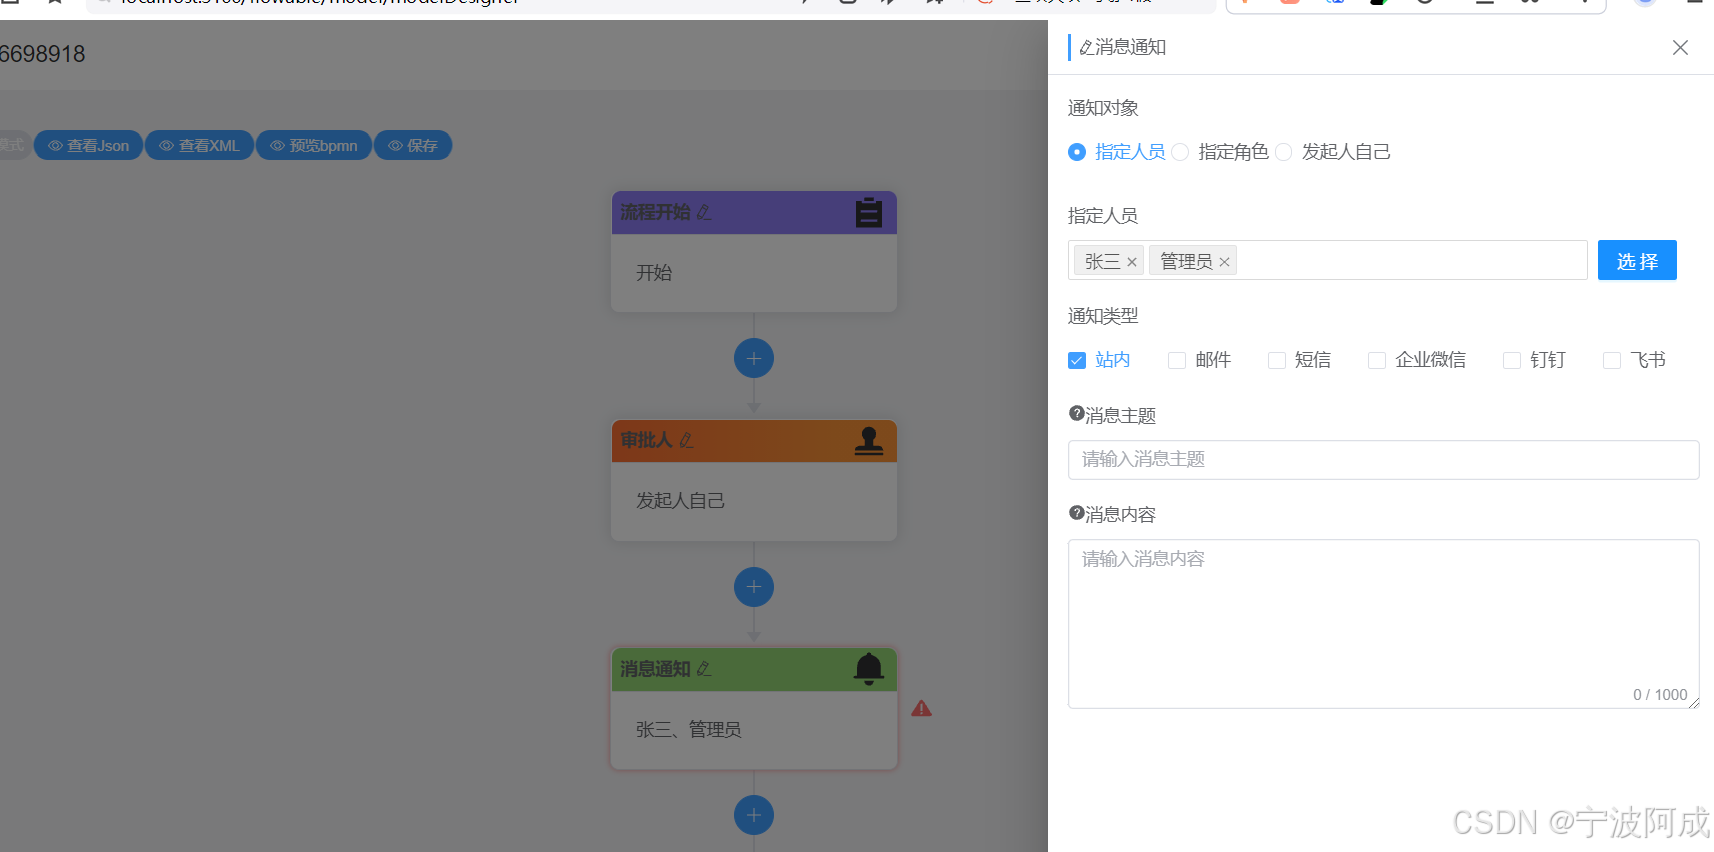Enable the 短信 notification checkbox
The height and width of the screenshot is (852, 1714).
(x=1277, y=360)
